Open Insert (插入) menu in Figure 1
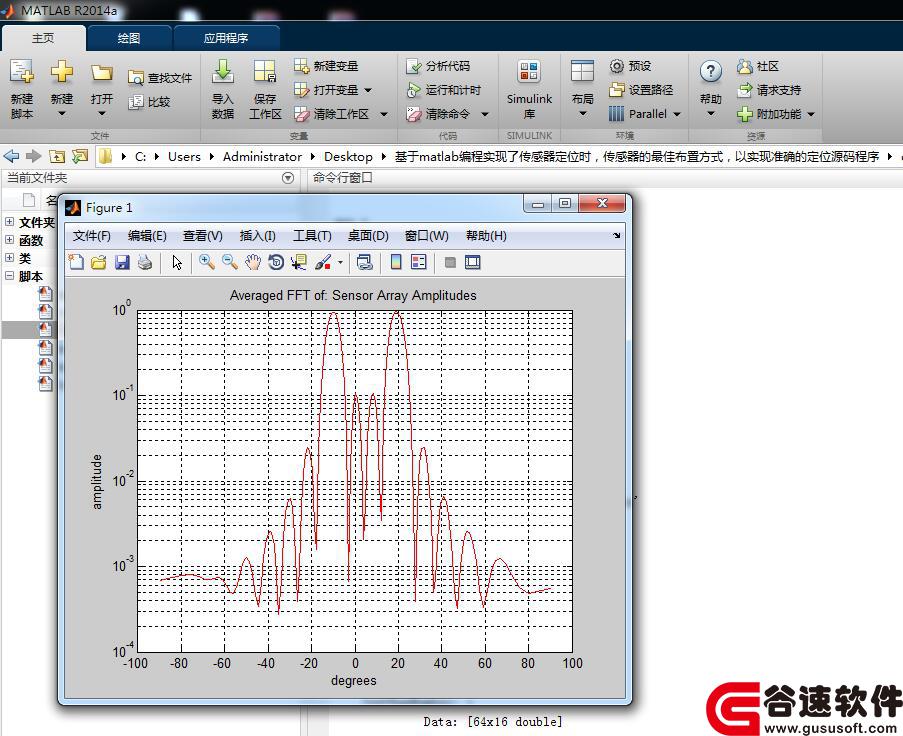Screen dimensions: 903x736 pos(257,236)
